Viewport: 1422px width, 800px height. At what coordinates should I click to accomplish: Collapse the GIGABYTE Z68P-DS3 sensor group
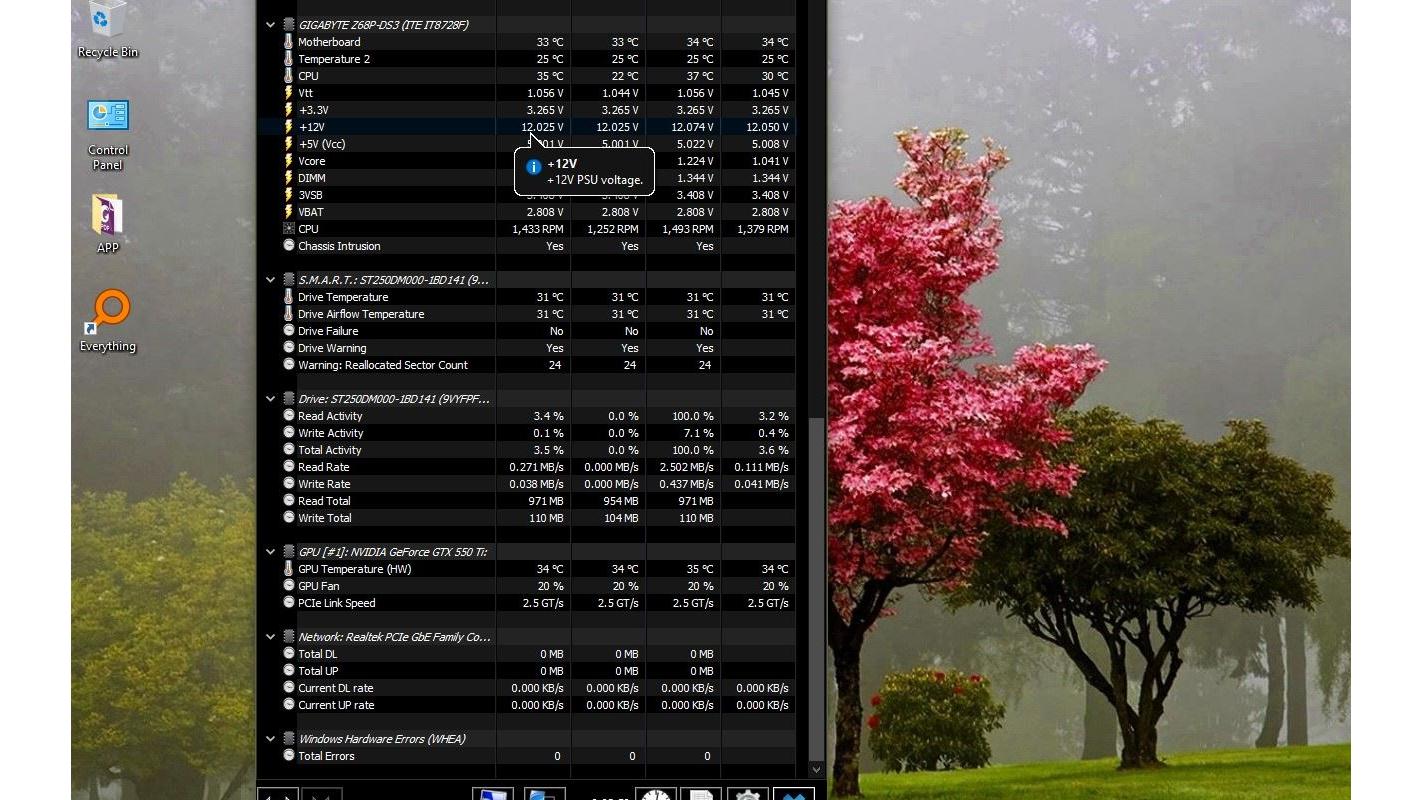point(270,25)
